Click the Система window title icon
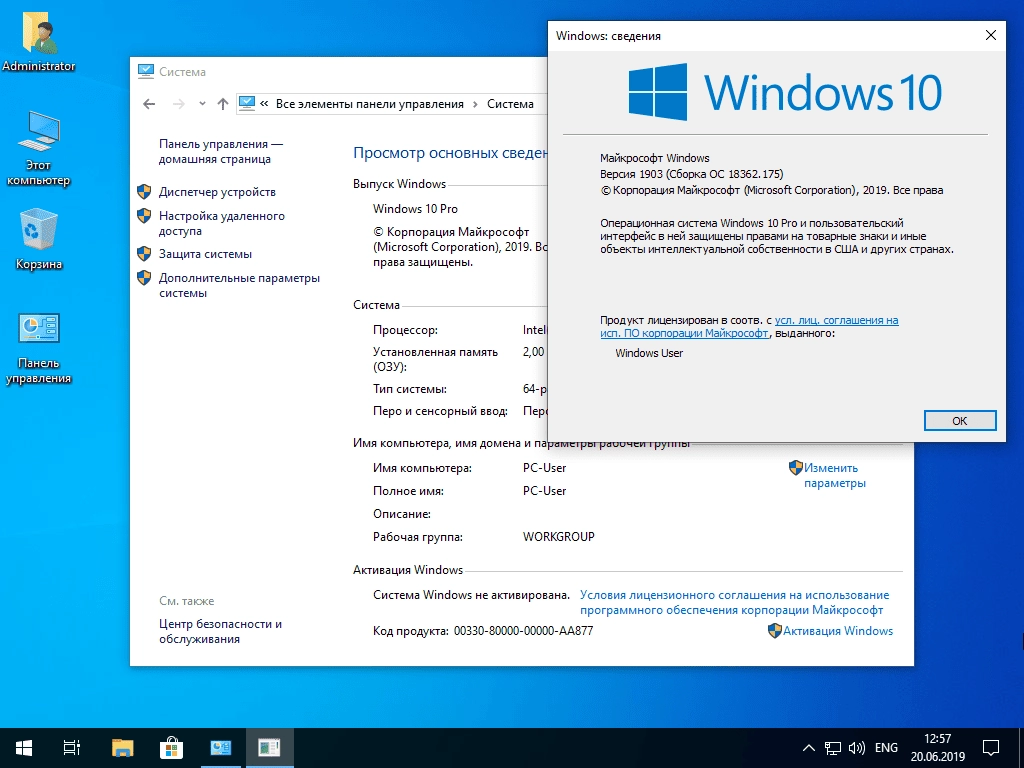Screen dimensions: 1024x768 coord(146,71)
